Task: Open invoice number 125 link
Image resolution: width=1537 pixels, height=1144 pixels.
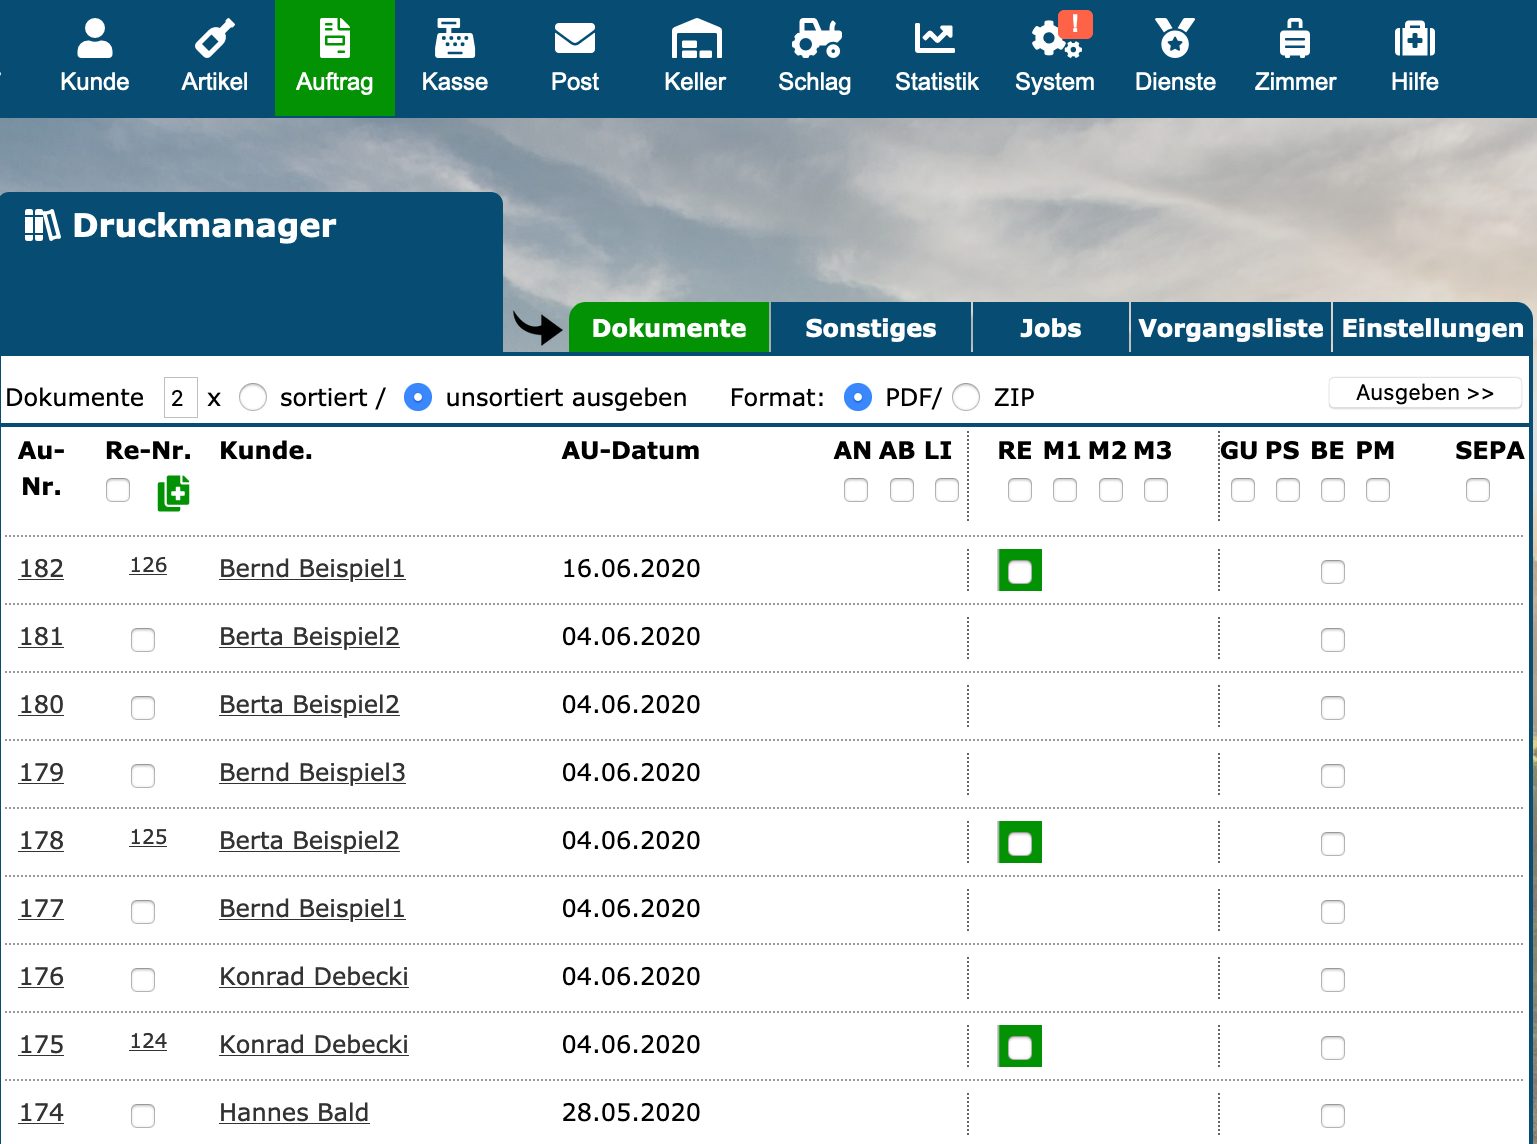Action: pyautogui.click(x=148, y=837)
